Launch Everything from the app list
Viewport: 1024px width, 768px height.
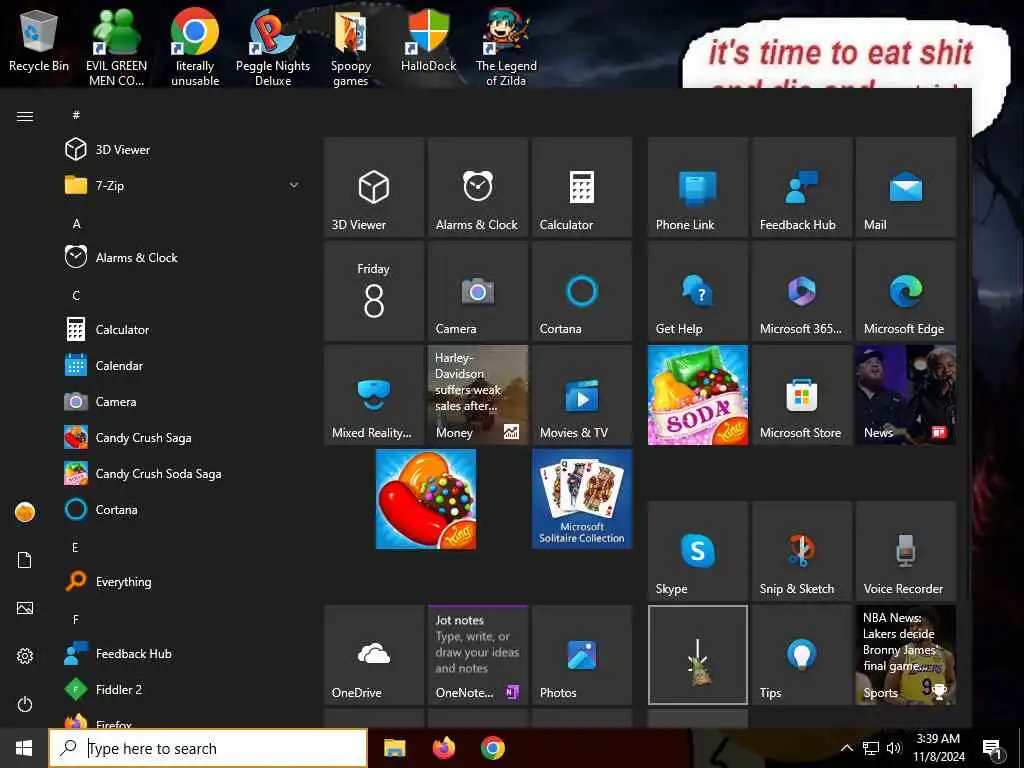tap(183, 581)
